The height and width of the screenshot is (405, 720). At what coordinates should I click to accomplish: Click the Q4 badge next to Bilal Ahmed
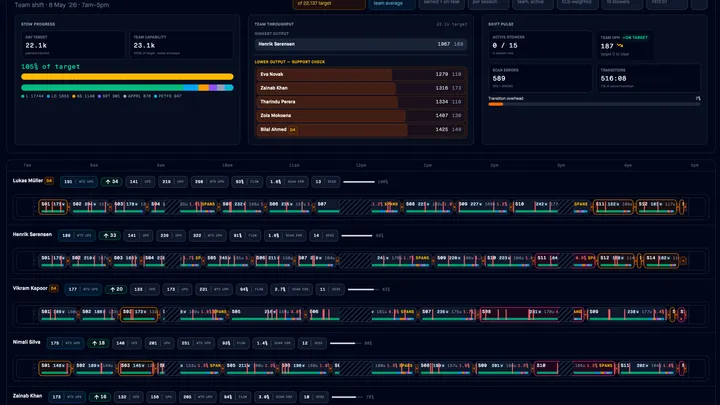tap(292, 129)
